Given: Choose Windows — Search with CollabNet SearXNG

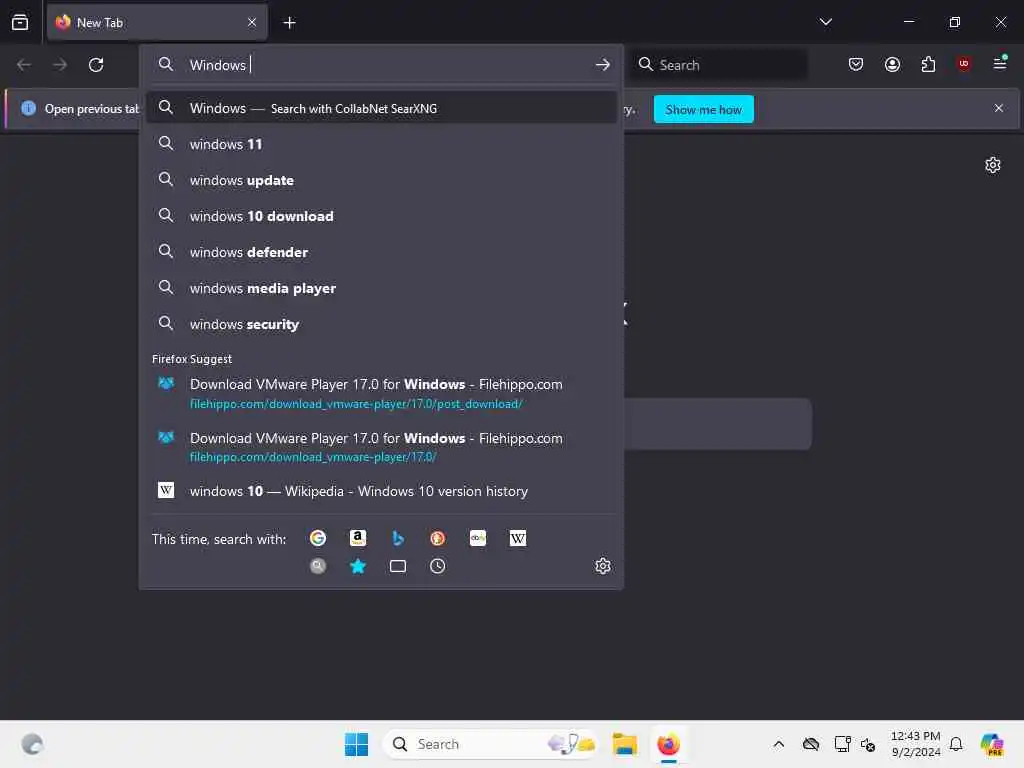Looking at the screenshot, I should coord(382,108).
